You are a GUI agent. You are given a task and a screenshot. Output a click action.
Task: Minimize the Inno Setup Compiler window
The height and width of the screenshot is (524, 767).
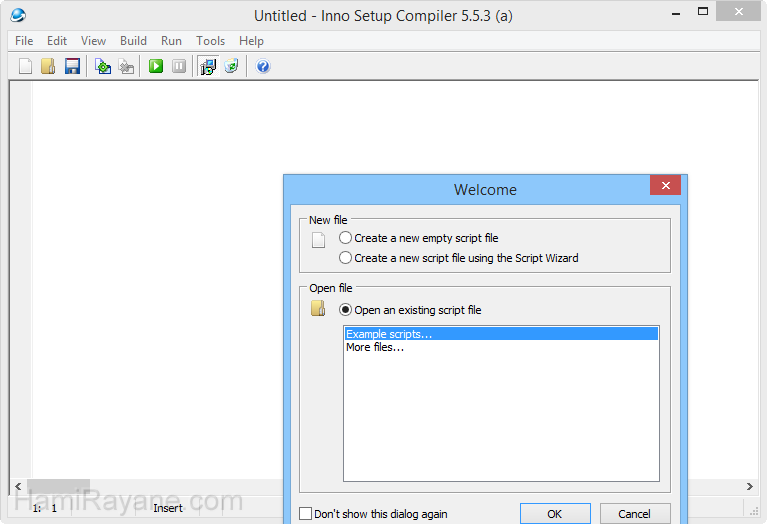pyautogui.click(x=676, y=13)
